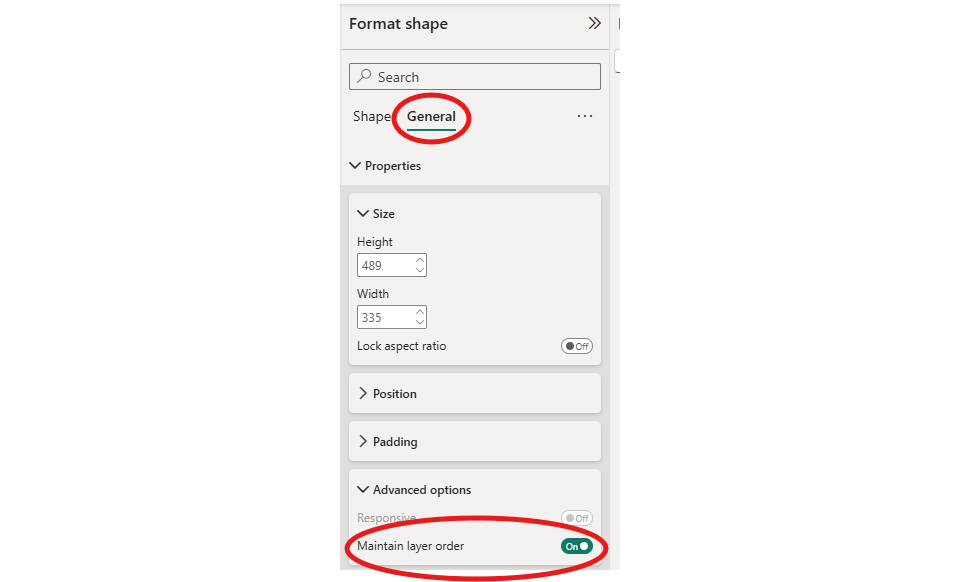
Task: Turn off Maintain layer order toggle
Action: click(577, 546)
